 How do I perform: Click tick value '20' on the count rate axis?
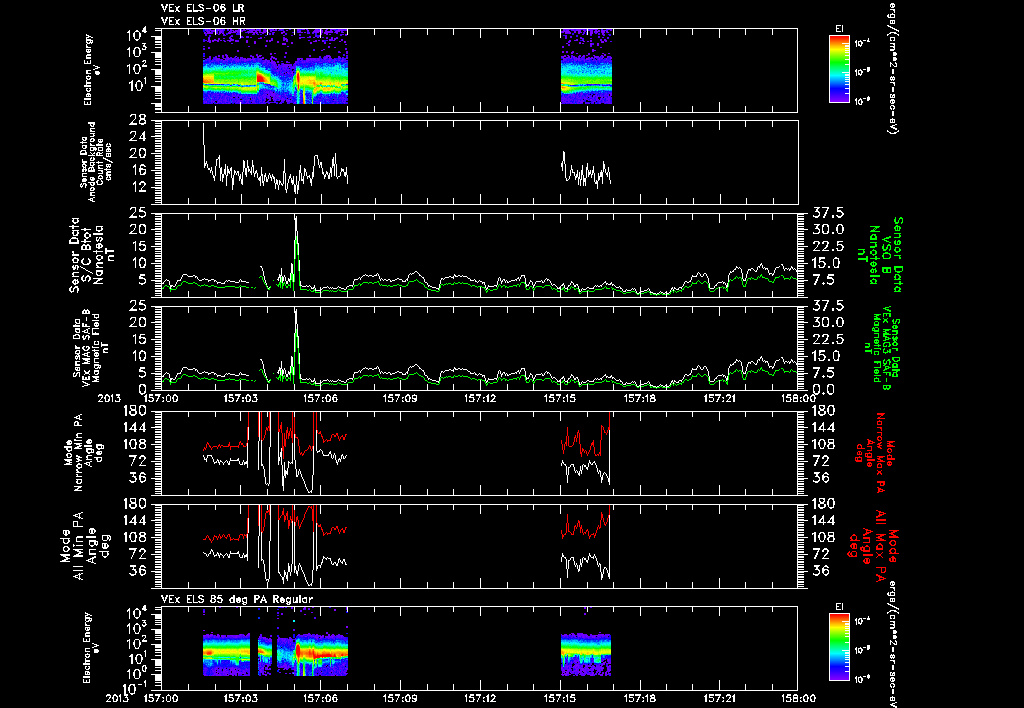point(137,153)
